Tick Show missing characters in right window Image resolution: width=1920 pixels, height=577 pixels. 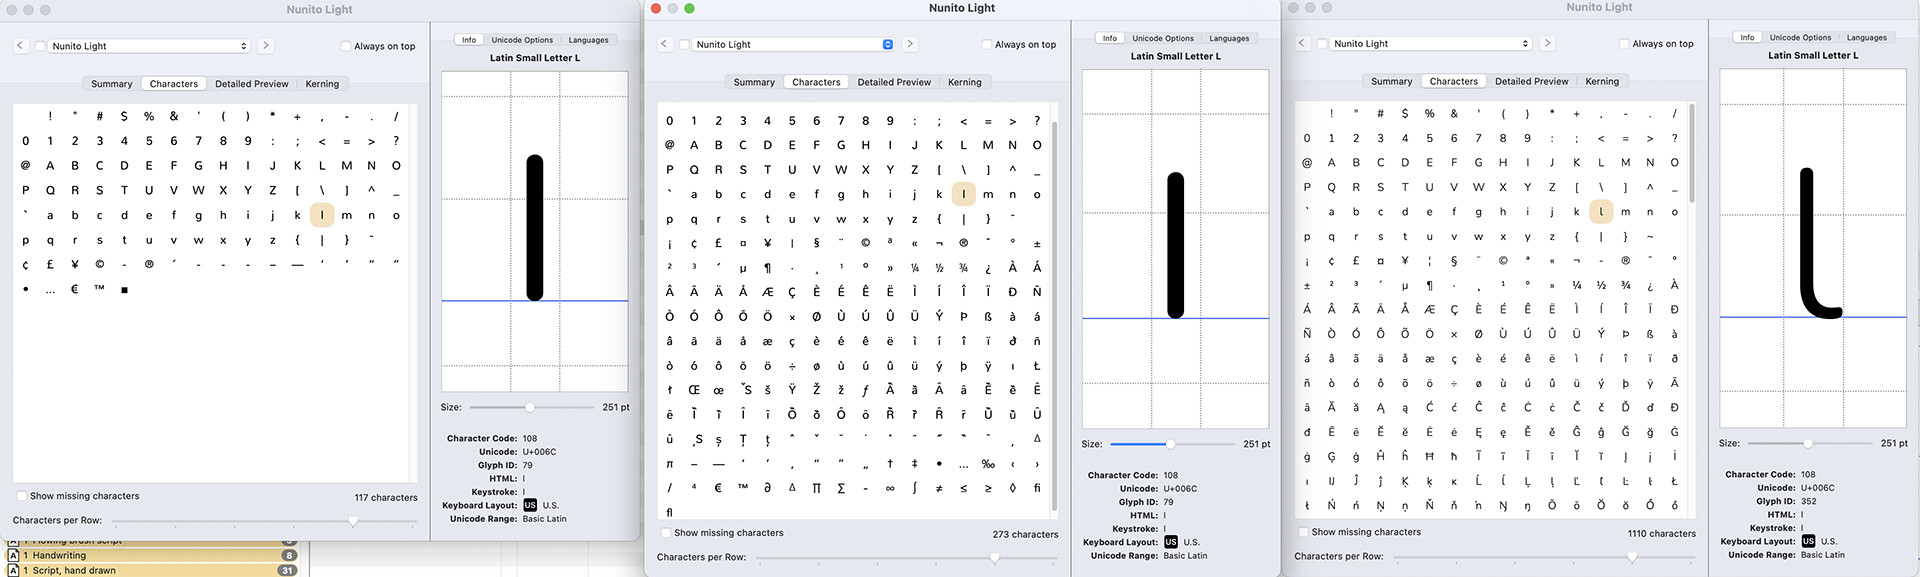click(x=1303, y=532)
